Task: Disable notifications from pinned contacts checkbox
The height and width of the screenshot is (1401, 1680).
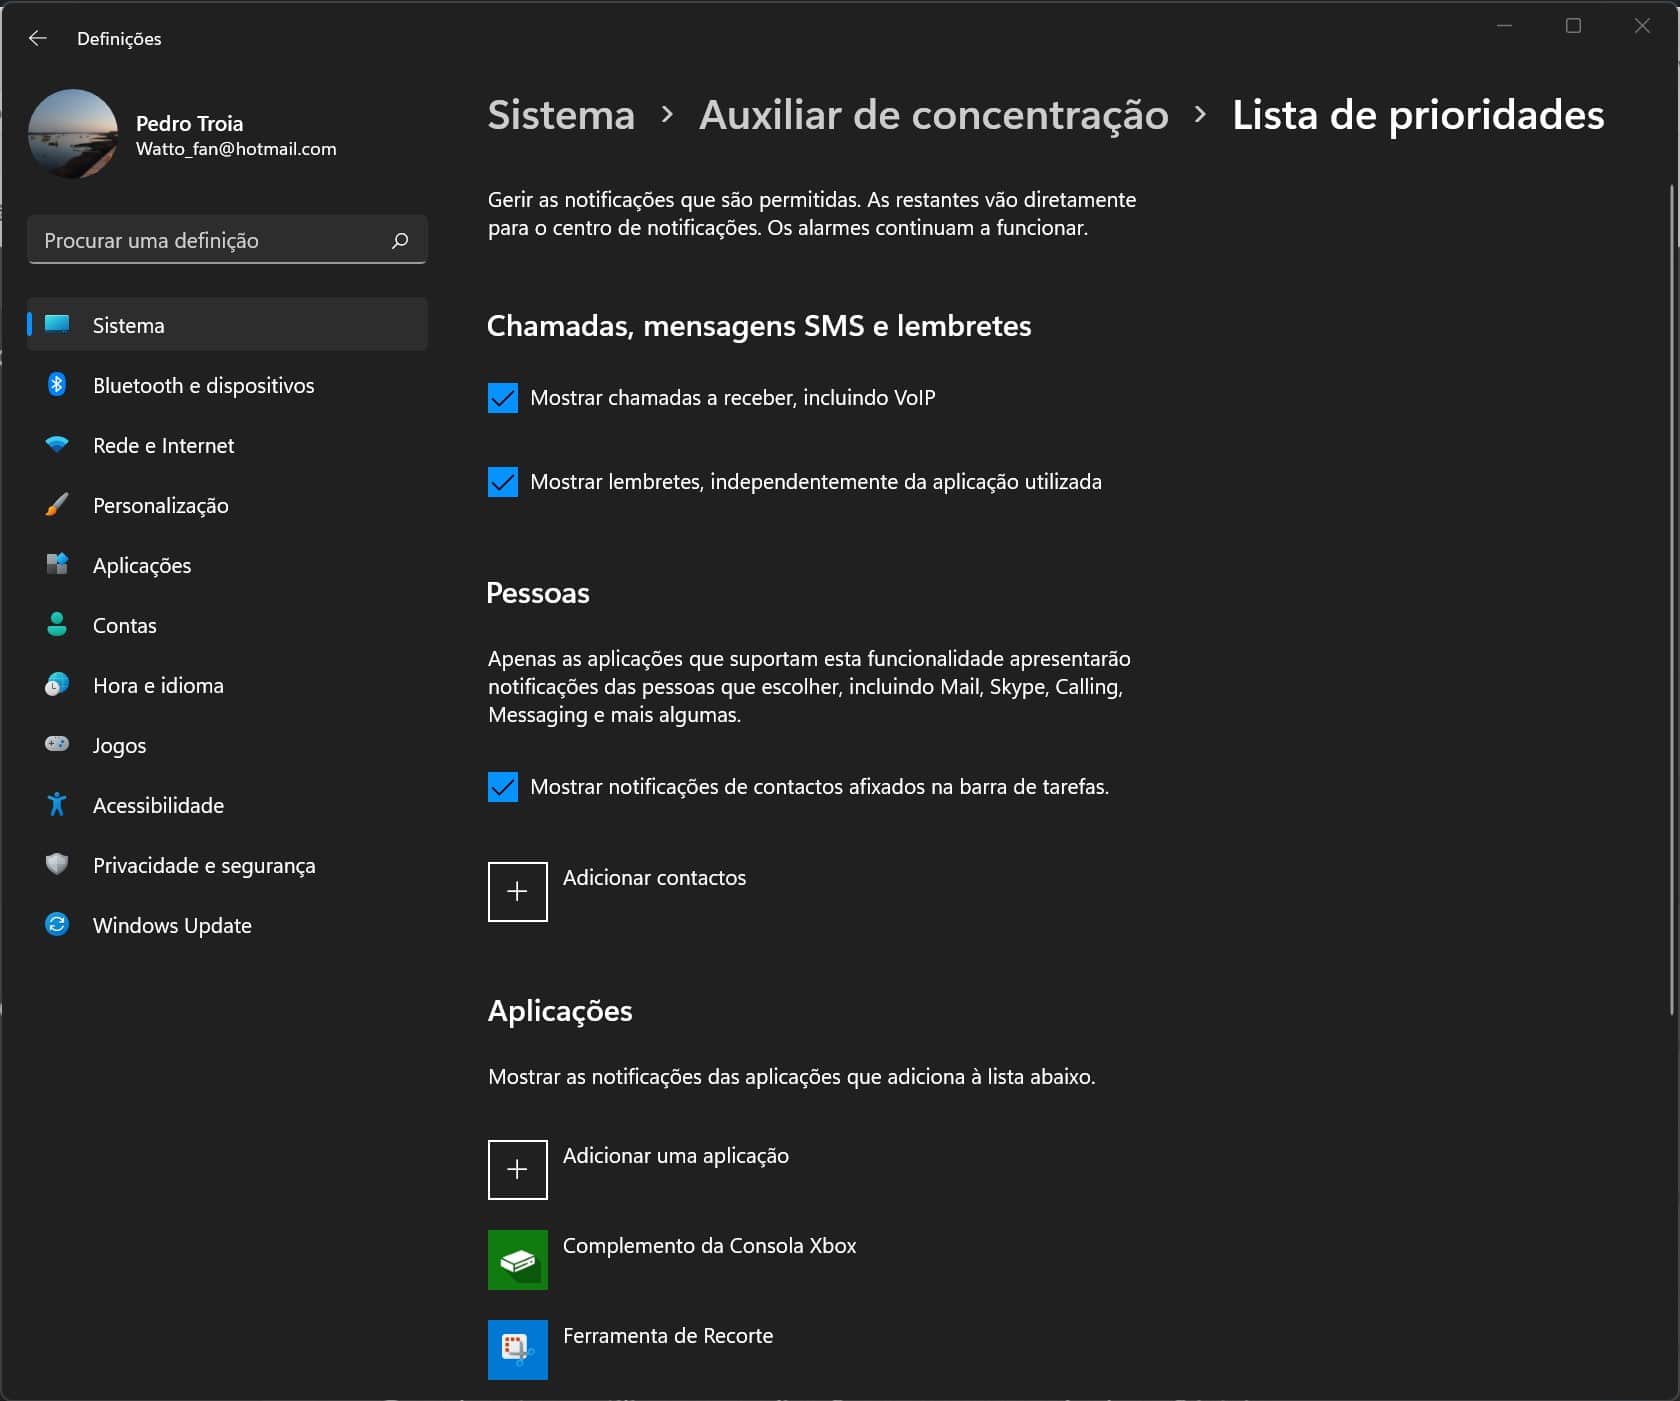Action: (503, 787)
